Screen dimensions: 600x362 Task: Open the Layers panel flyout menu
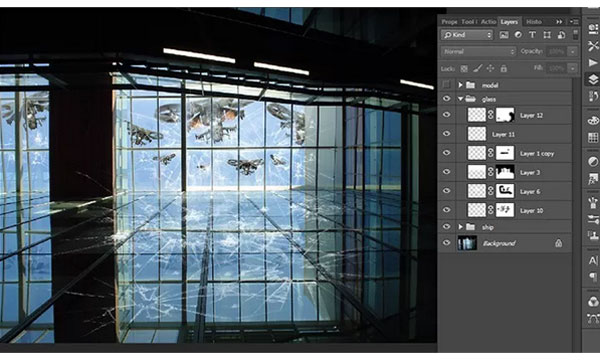[x=574, y=22]
